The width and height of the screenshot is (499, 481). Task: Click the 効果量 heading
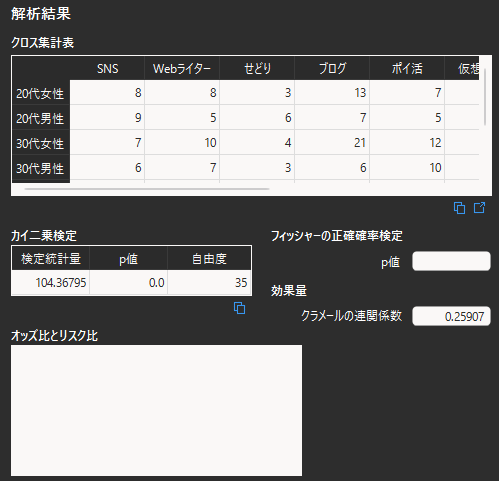tap(289, 291)
